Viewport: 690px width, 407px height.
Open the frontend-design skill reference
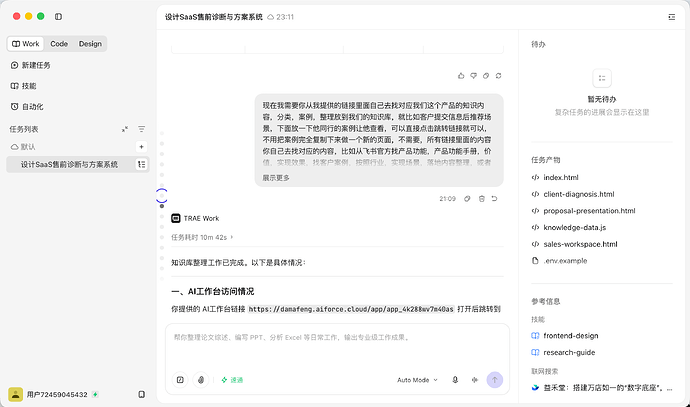[565, 336]
